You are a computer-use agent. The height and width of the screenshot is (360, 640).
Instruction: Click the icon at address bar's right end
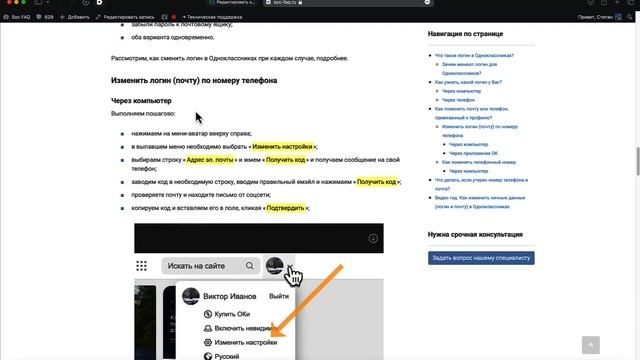coord(427,2)
